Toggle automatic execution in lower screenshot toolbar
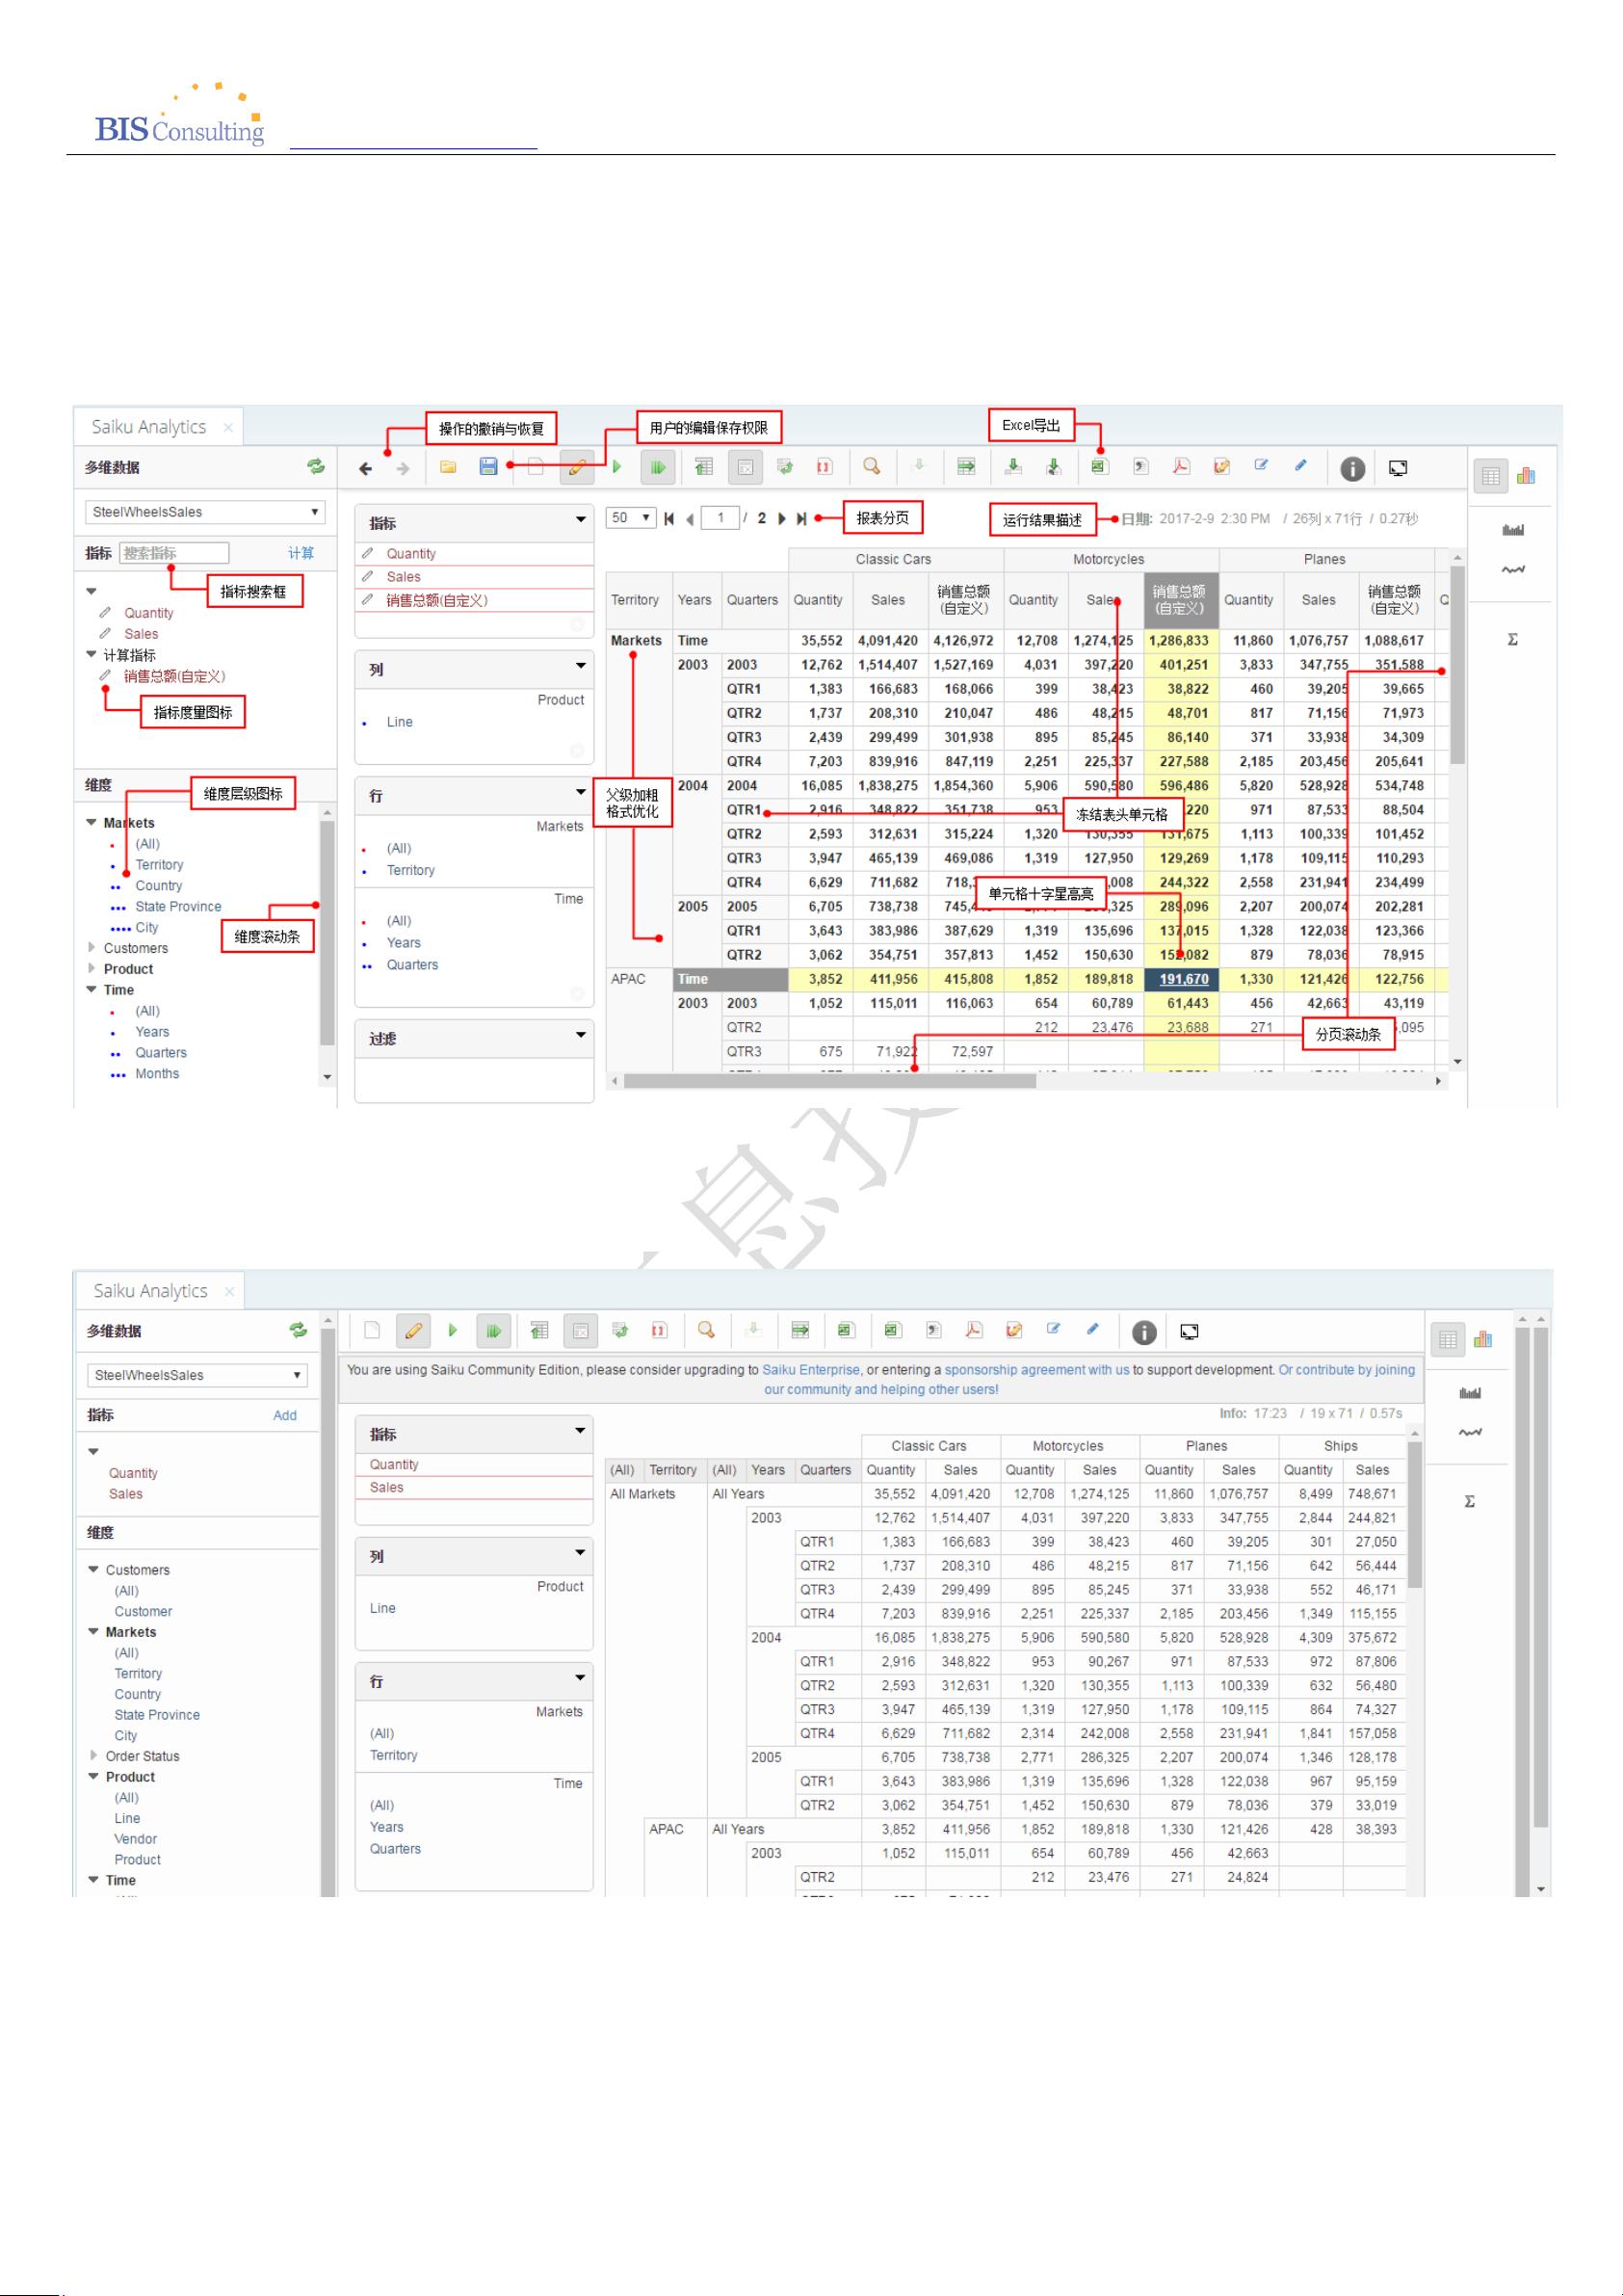Viewport: 1623px width, 2296px height. pos(493,1331)
